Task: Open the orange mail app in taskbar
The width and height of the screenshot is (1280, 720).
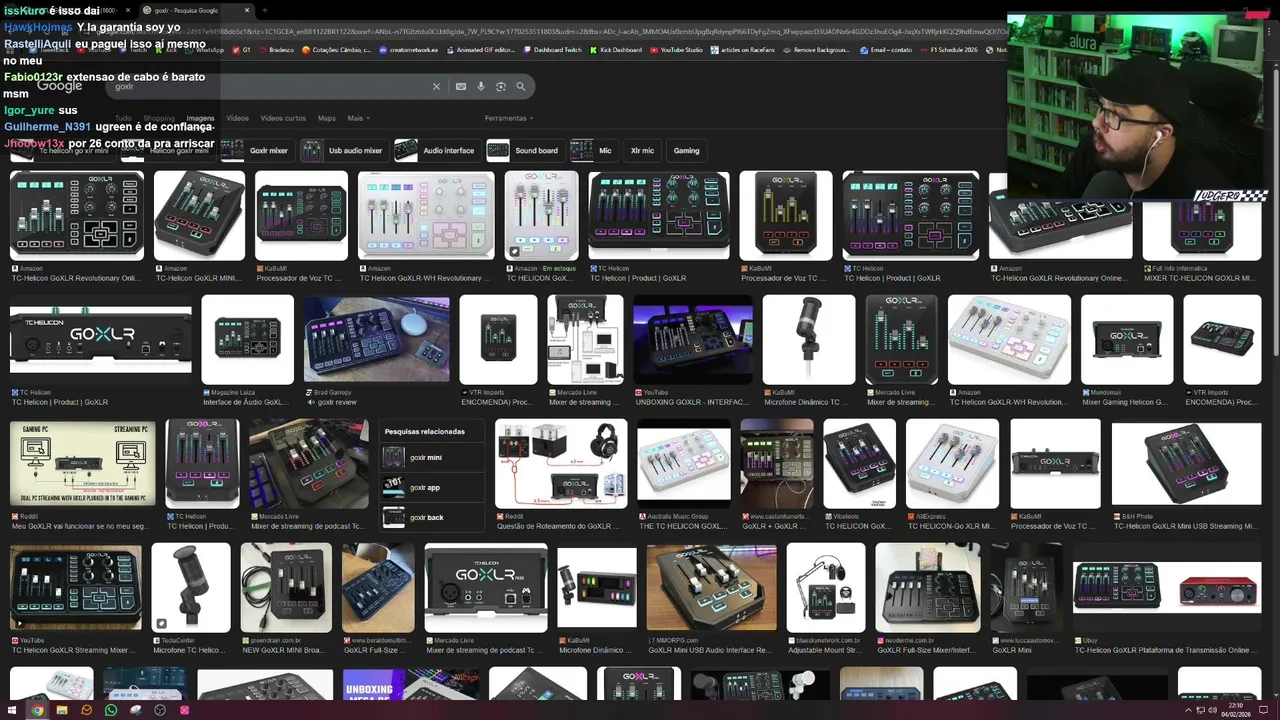Action: 86,710
